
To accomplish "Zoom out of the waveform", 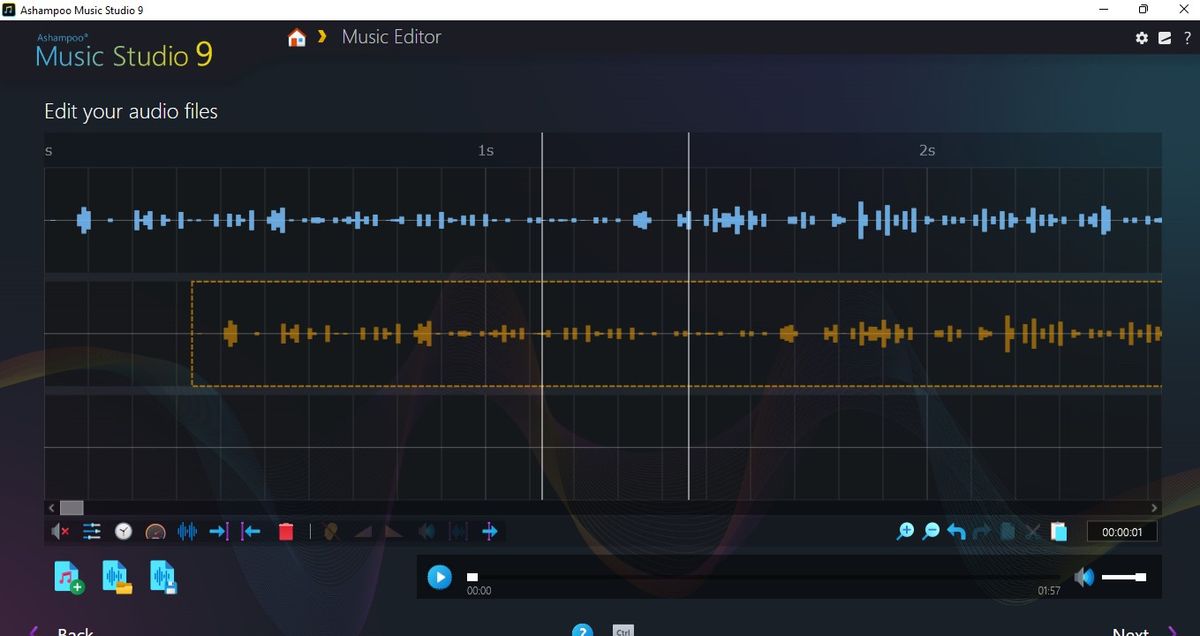I will (930, 531).
